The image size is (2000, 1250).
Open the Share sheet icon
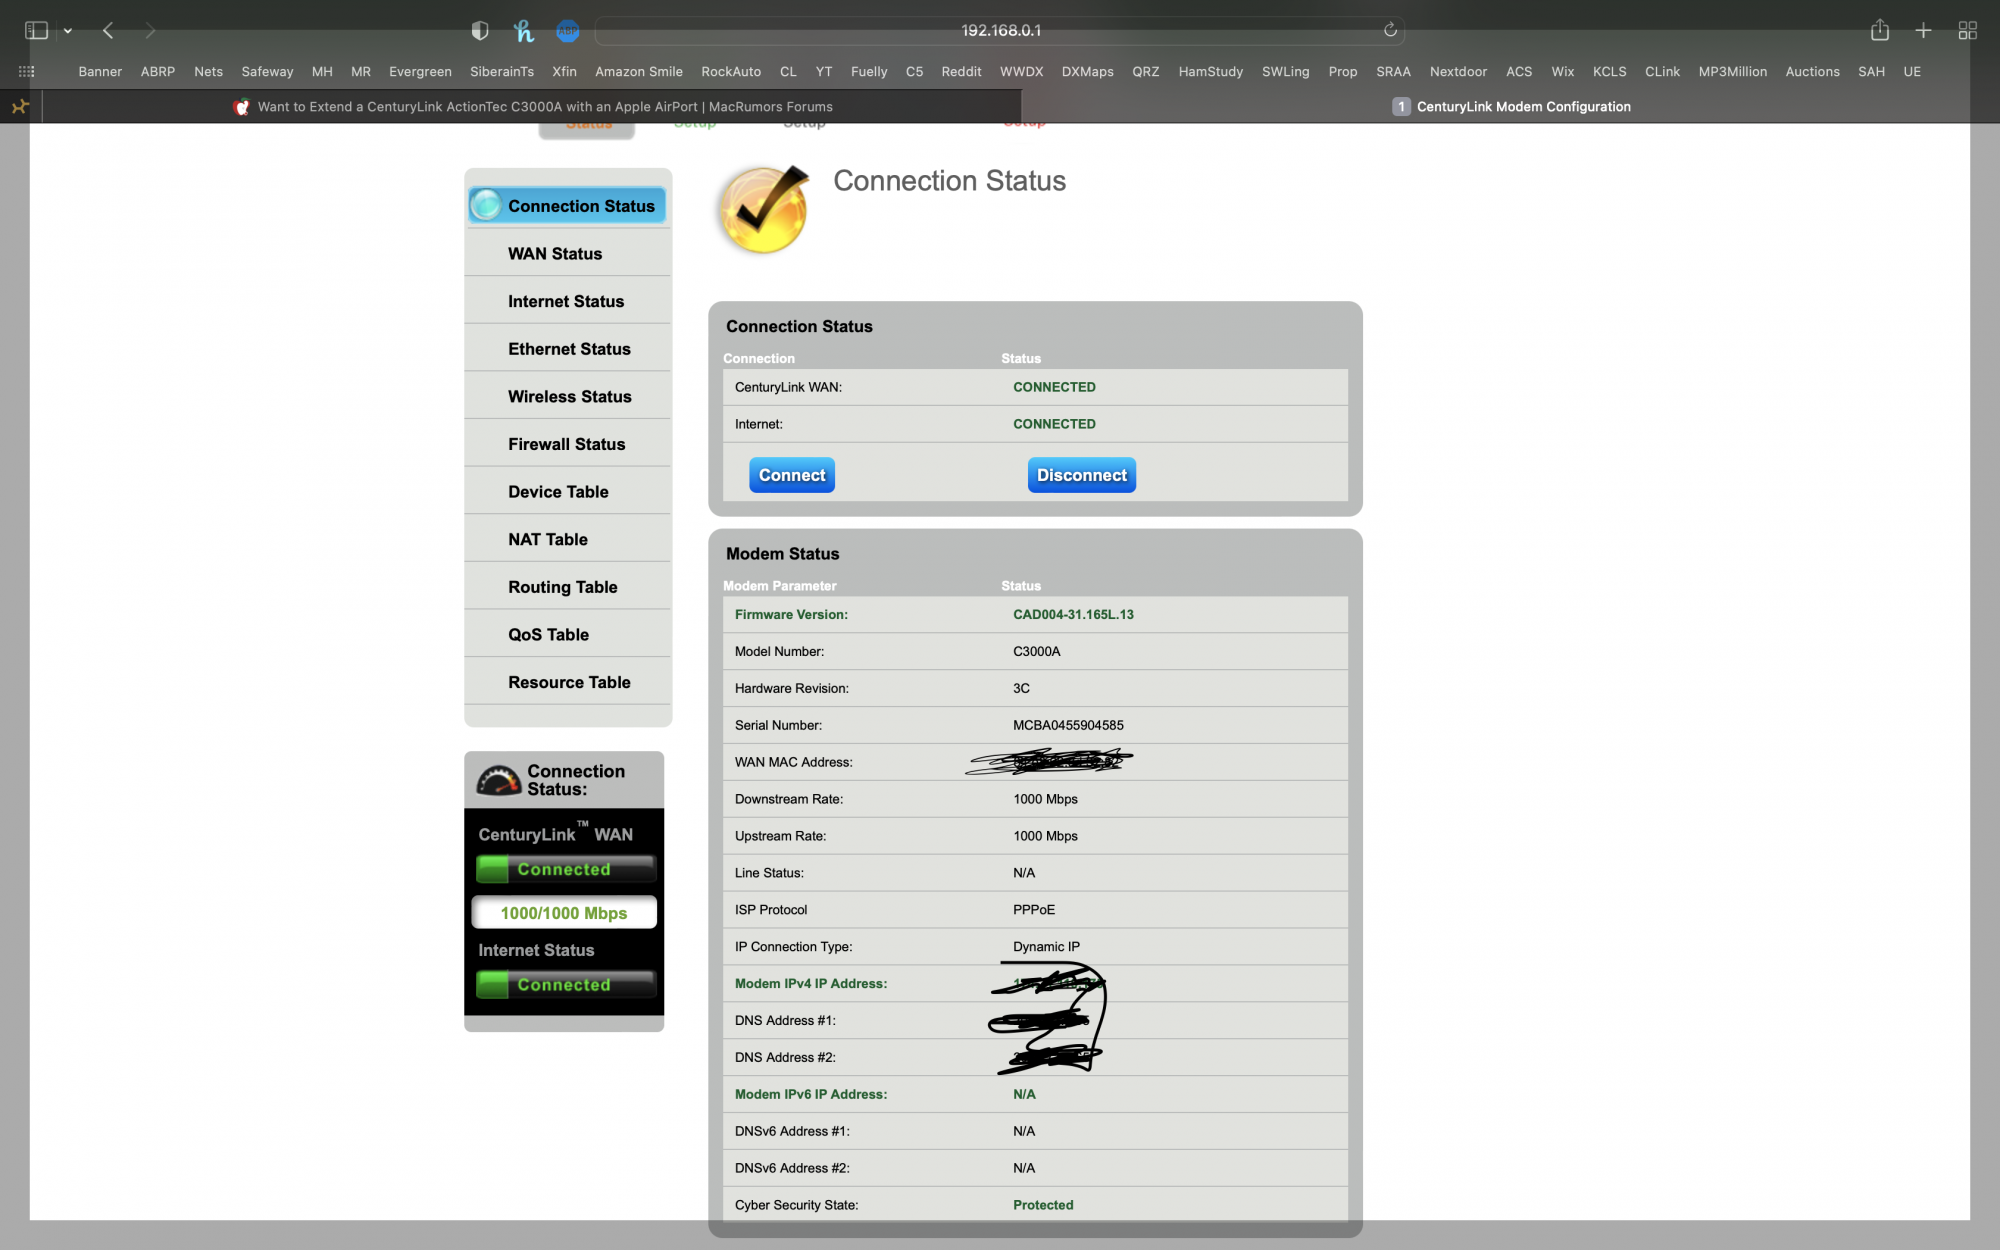(1880, 31)
